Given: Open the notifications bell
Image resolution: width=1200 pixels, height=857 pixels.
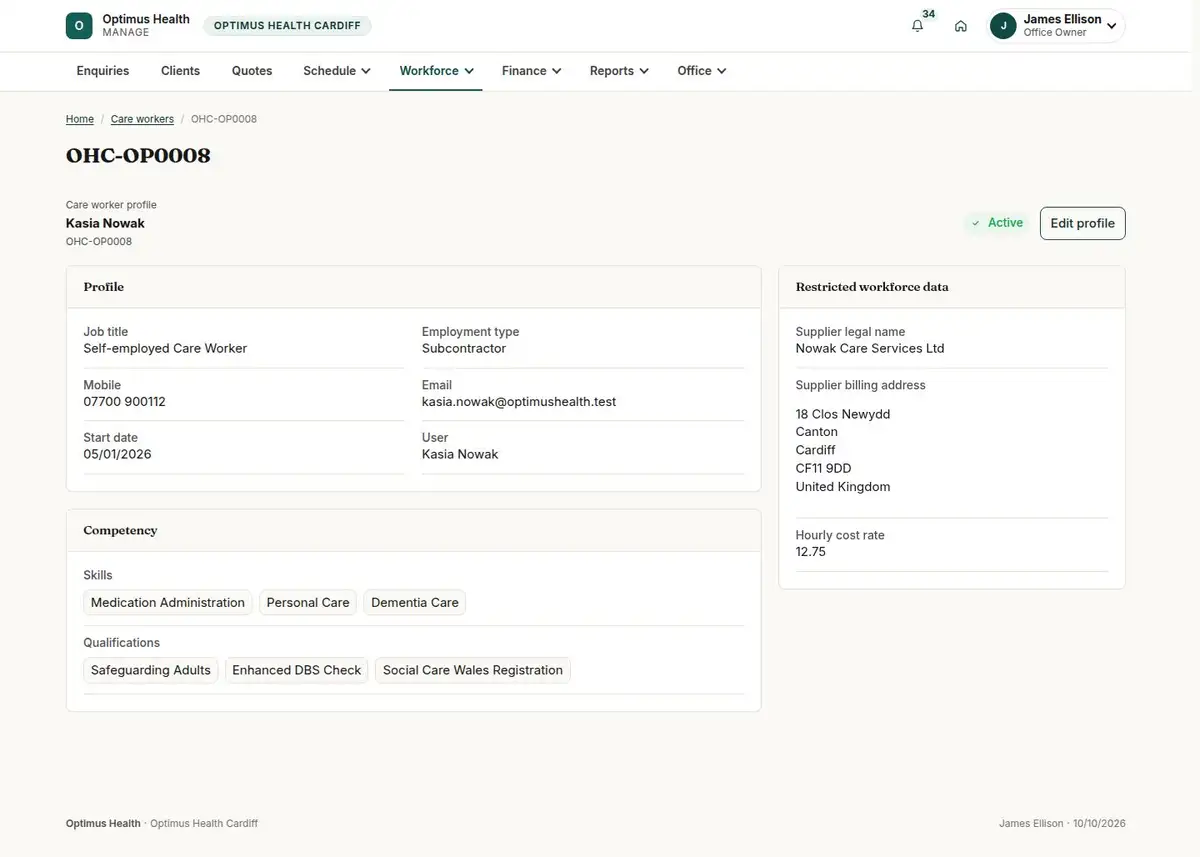Looking at the screenshot, I should 917,26.
